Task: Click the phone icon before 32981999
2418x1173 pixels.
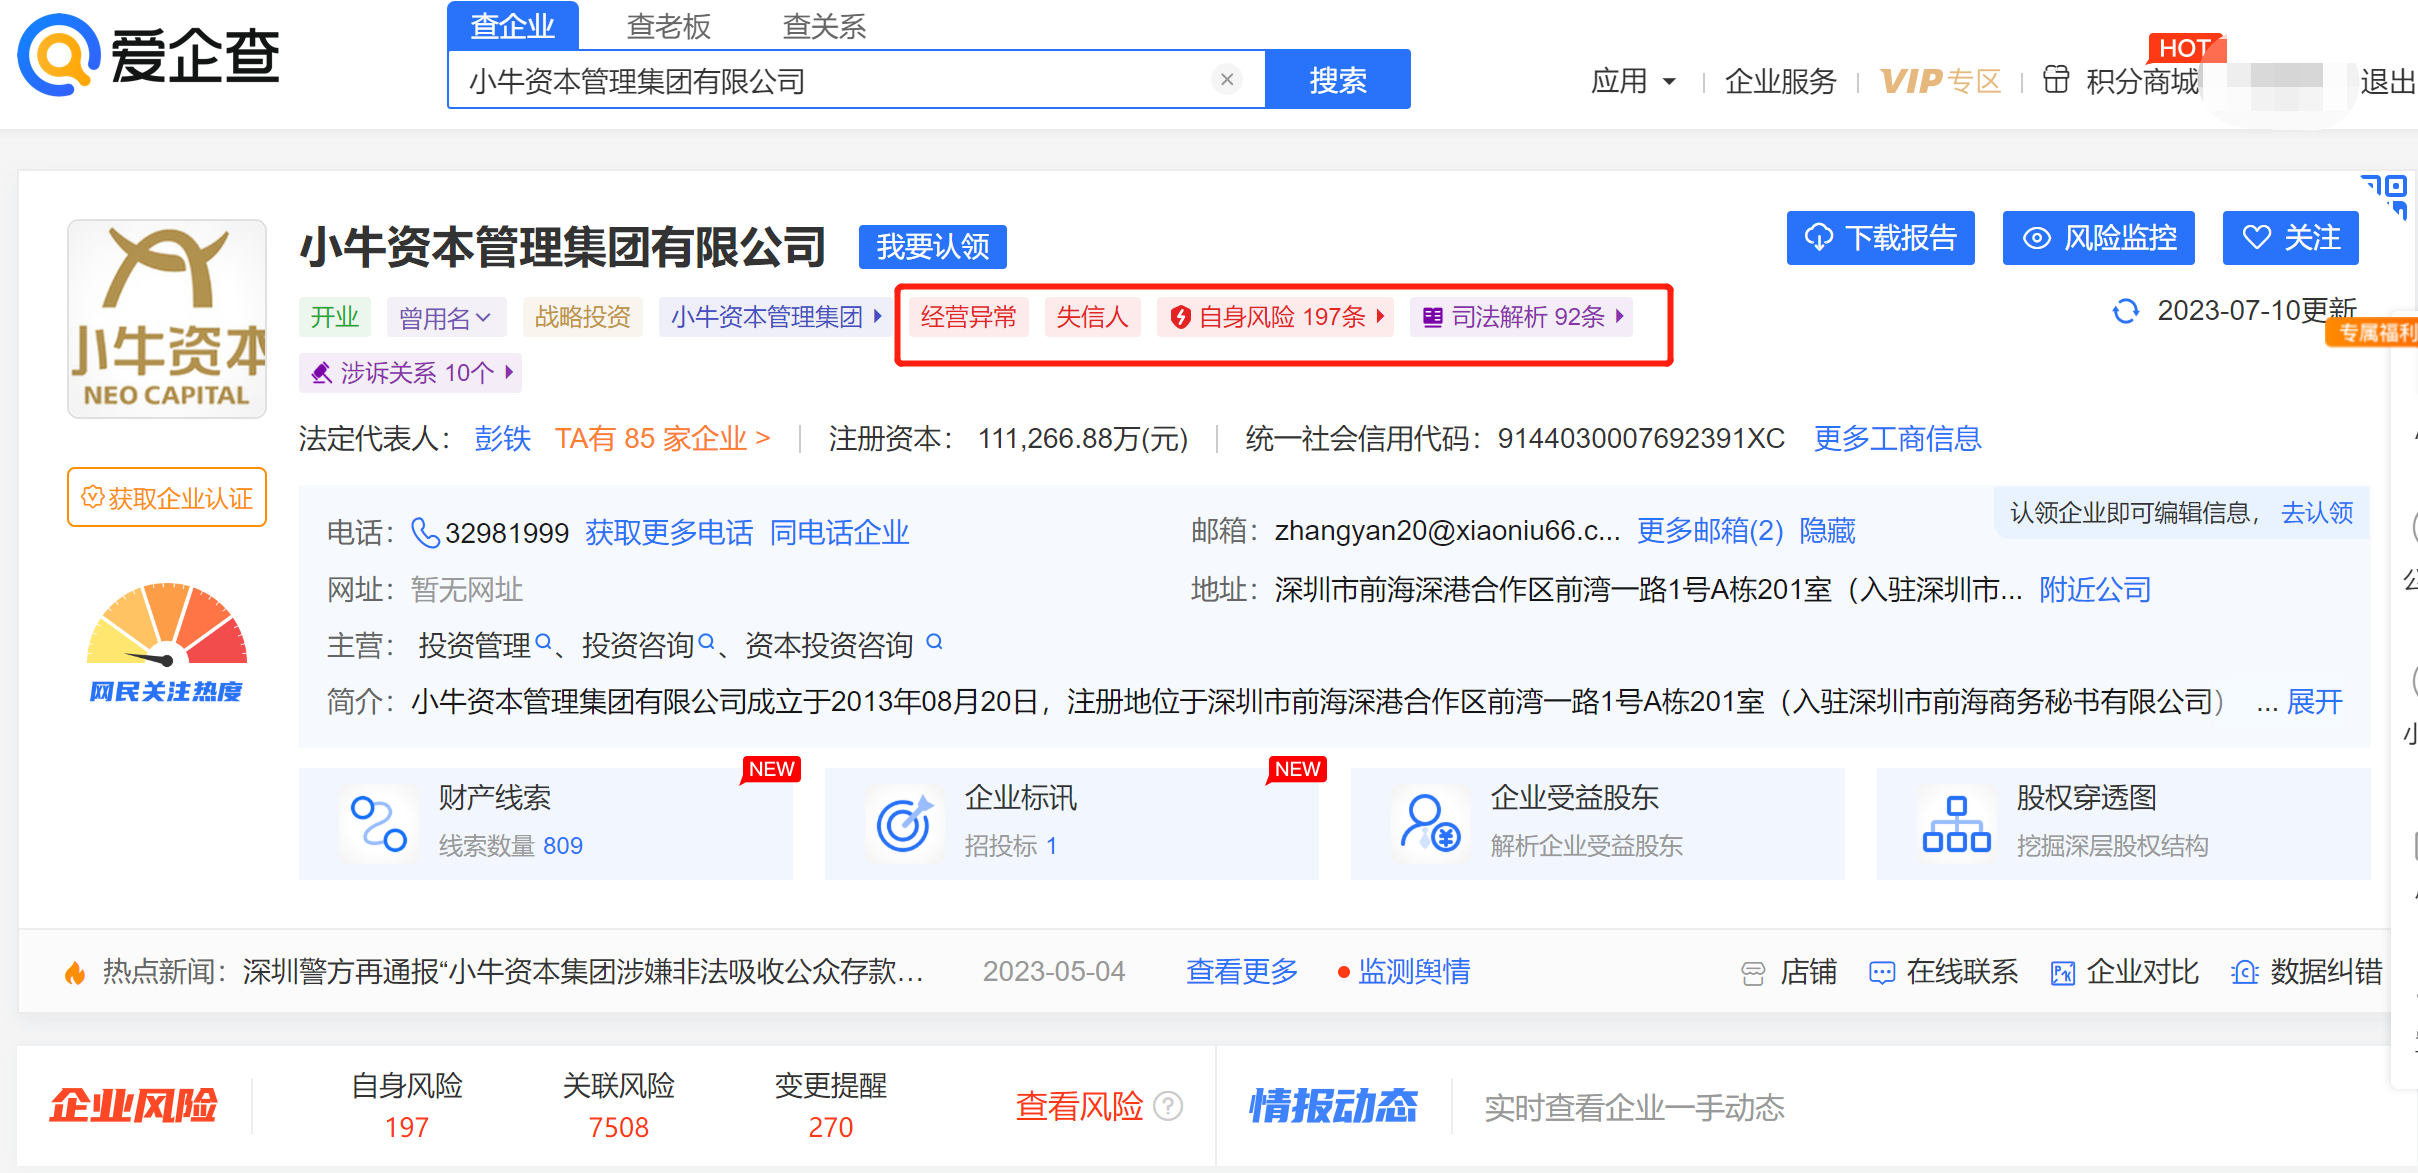Action: (425, 532)
